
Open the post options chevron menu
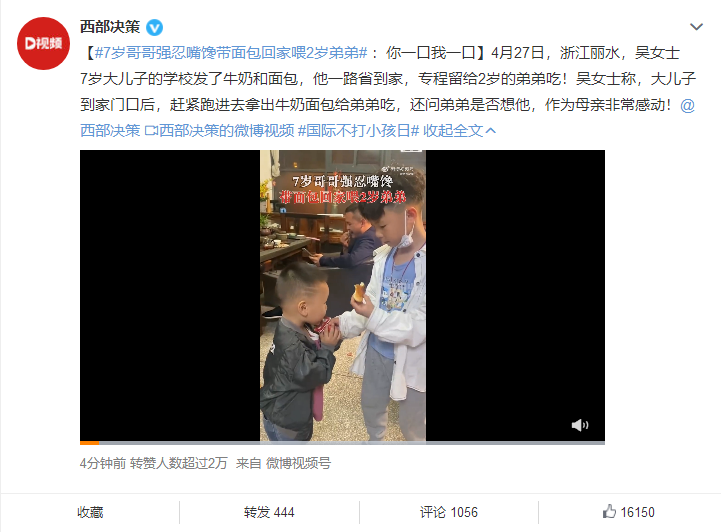(696, 27)
